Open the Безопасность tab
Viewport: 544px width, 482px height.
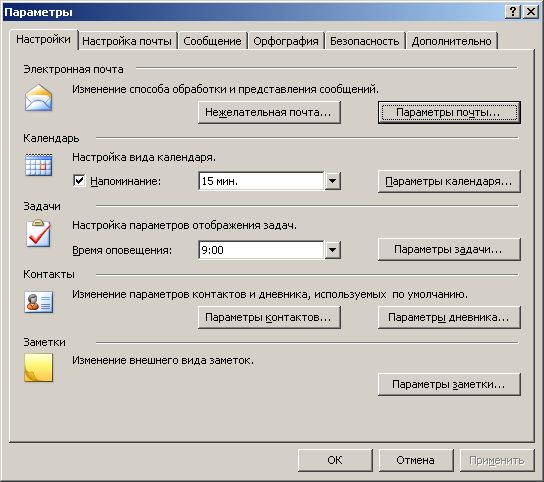[364, 41]
